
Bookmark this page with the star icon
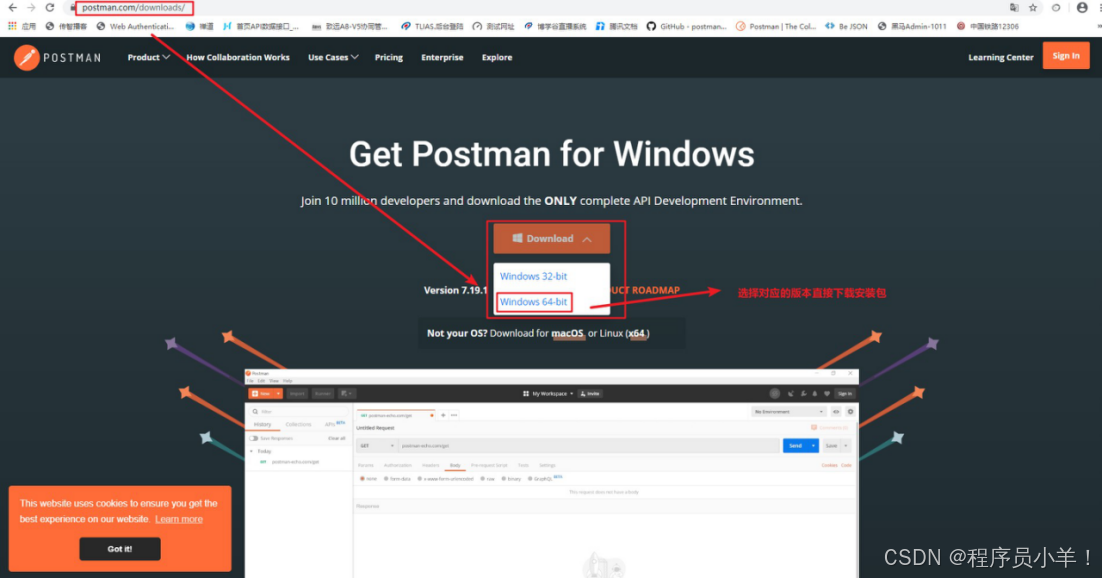pos(1033,8)
